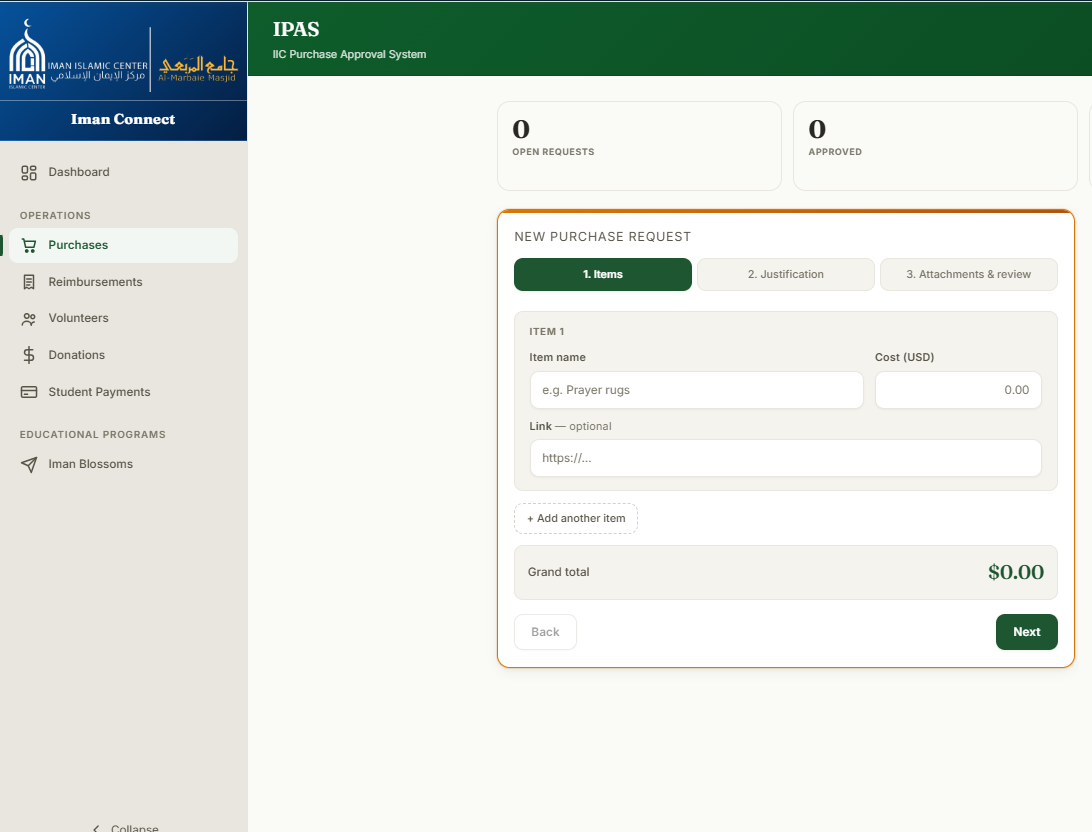Open the Purchases menu item
The width and height of the screenshot is (1092, 832).
(123, 245)
